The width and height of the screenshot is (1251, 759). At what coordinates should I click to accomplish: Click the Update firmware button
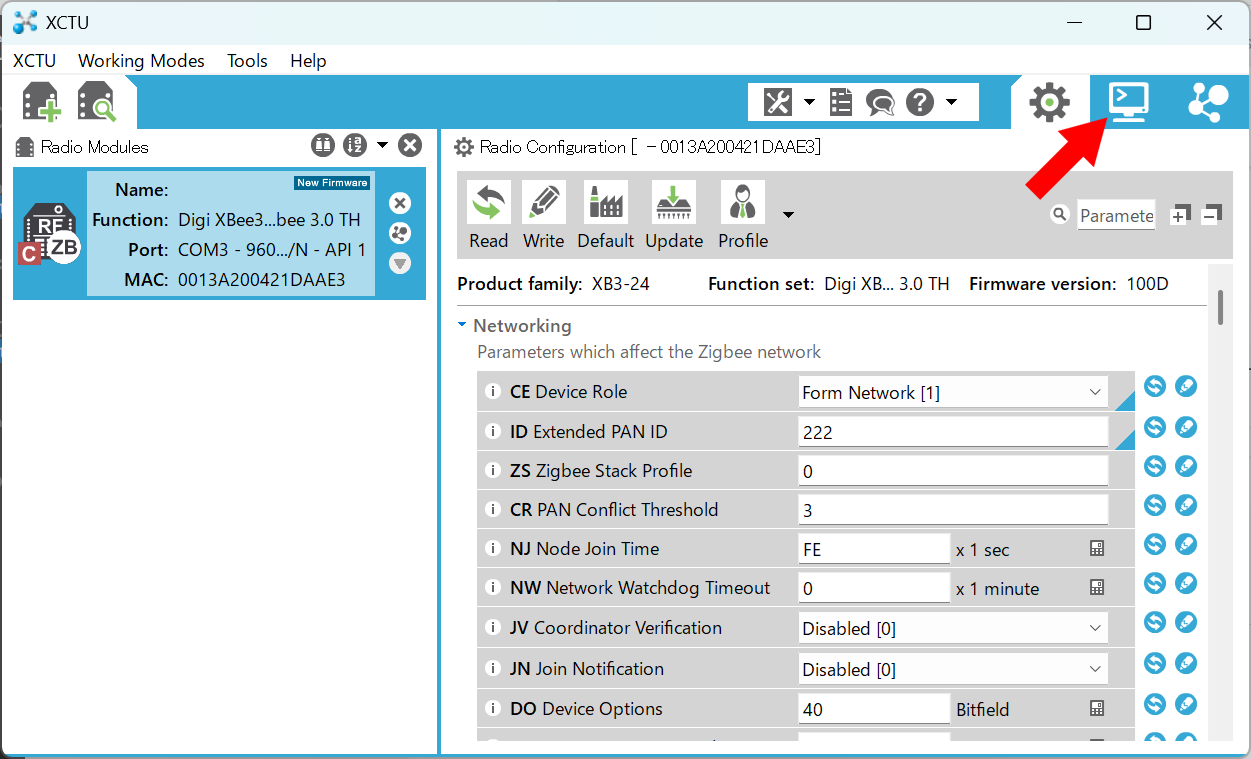pyautogui.click(x=674, y=216)
